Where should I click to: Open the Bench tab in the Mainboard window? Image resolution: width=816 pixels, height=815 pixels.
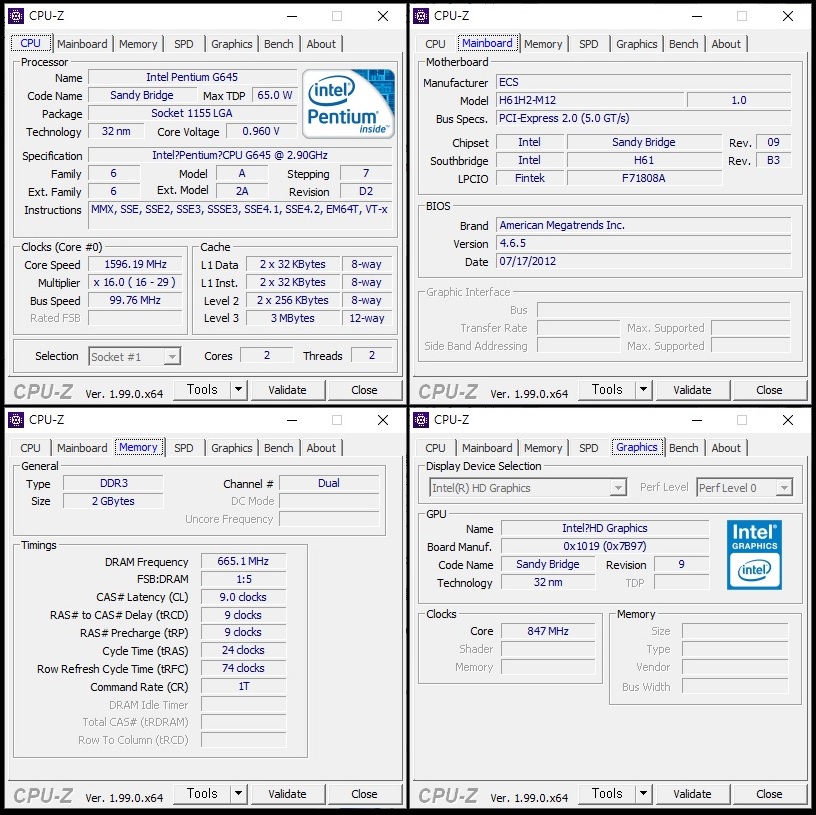pos(684,44)
